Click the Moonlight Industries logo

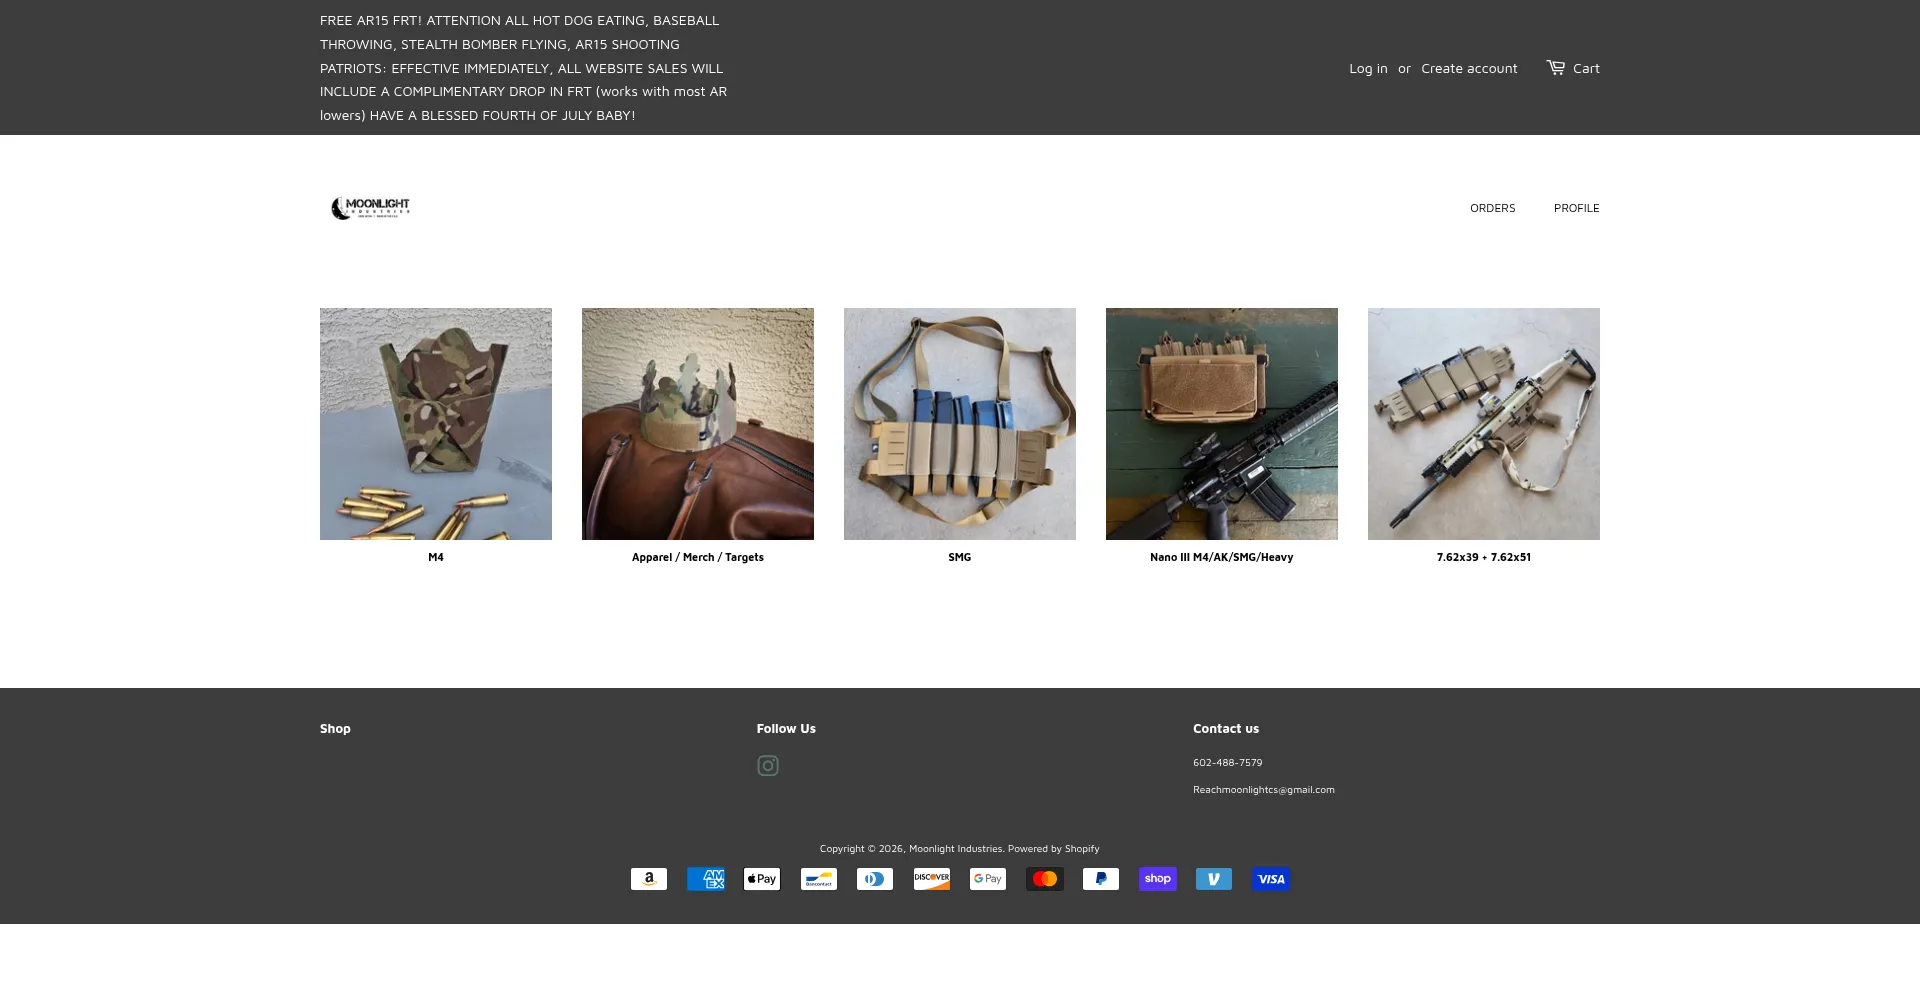pos(370,208)
